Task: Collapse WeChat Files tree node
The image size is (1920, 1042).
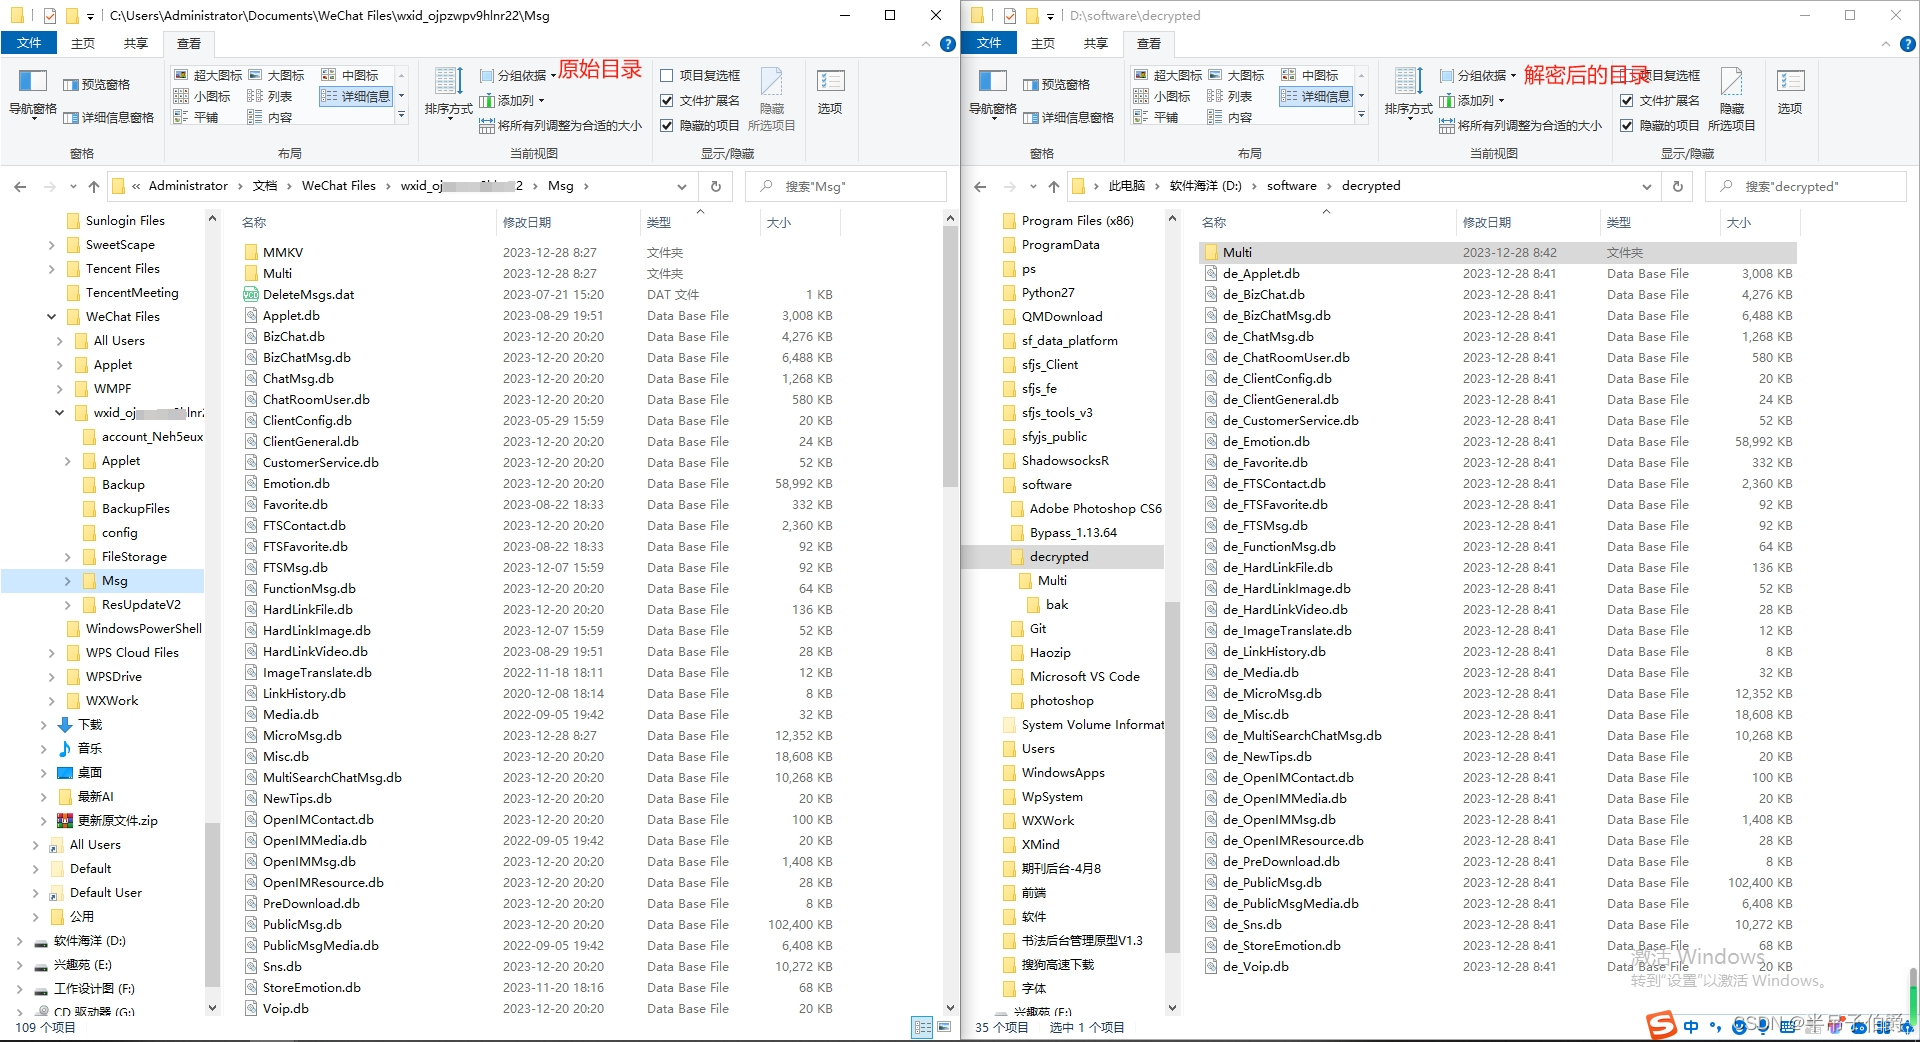Action: tap(51, 317)
